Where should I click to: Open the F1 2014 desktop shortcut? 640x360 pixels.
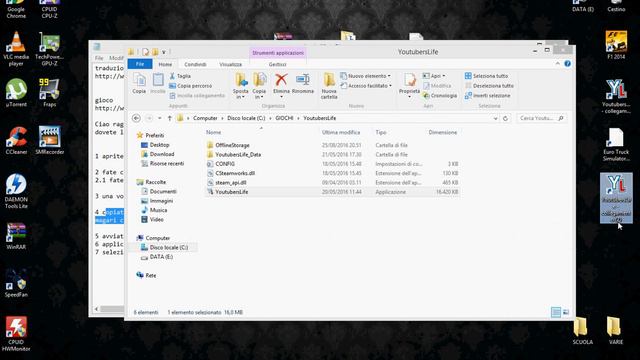pyautogui.click(x=616, y=45)
